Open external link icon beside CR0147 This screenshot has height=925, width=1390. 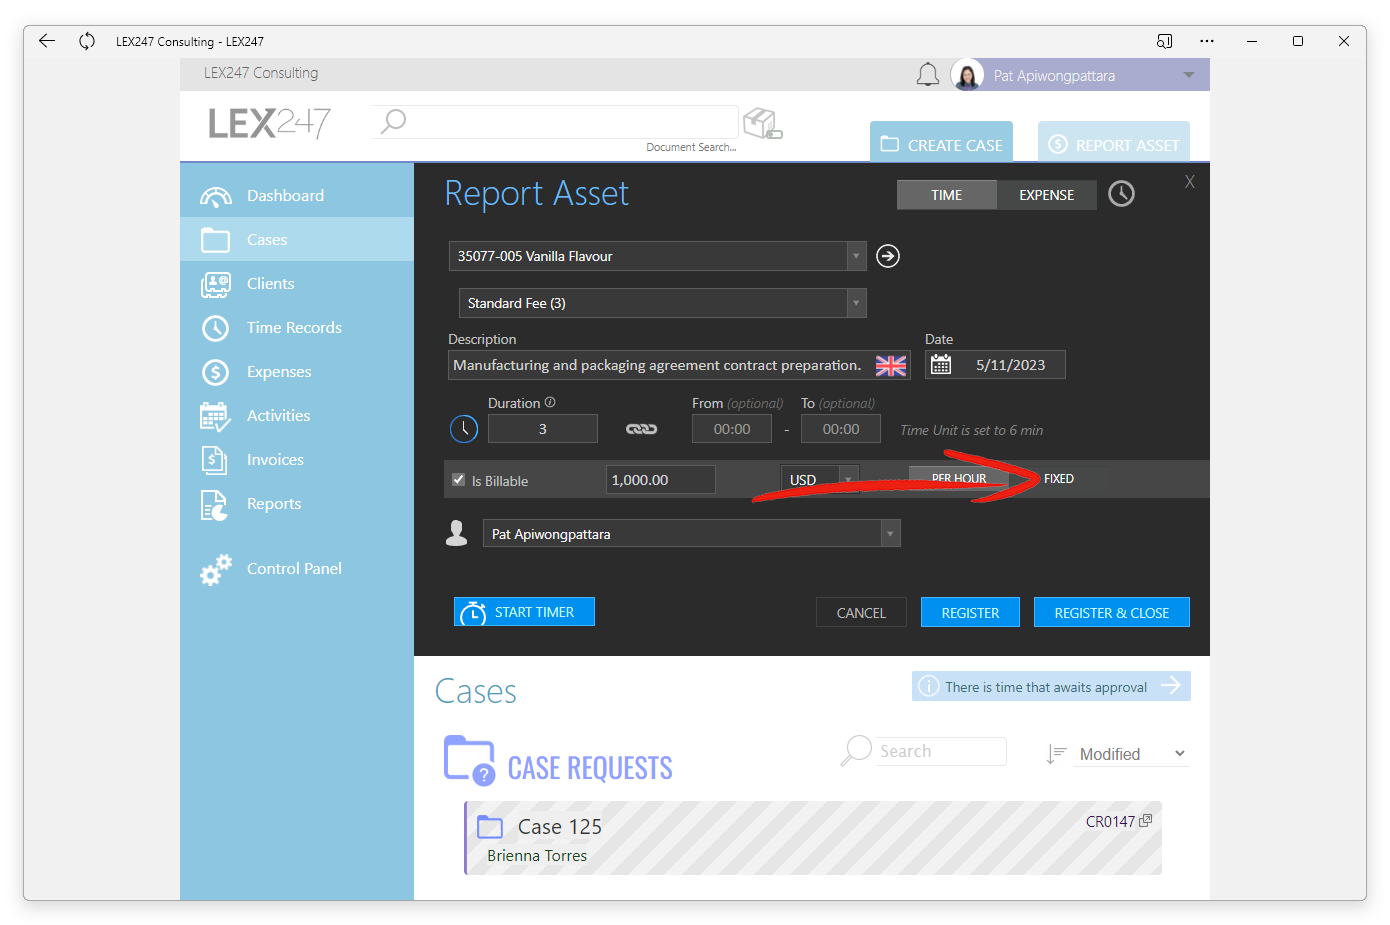point(1146,821)
